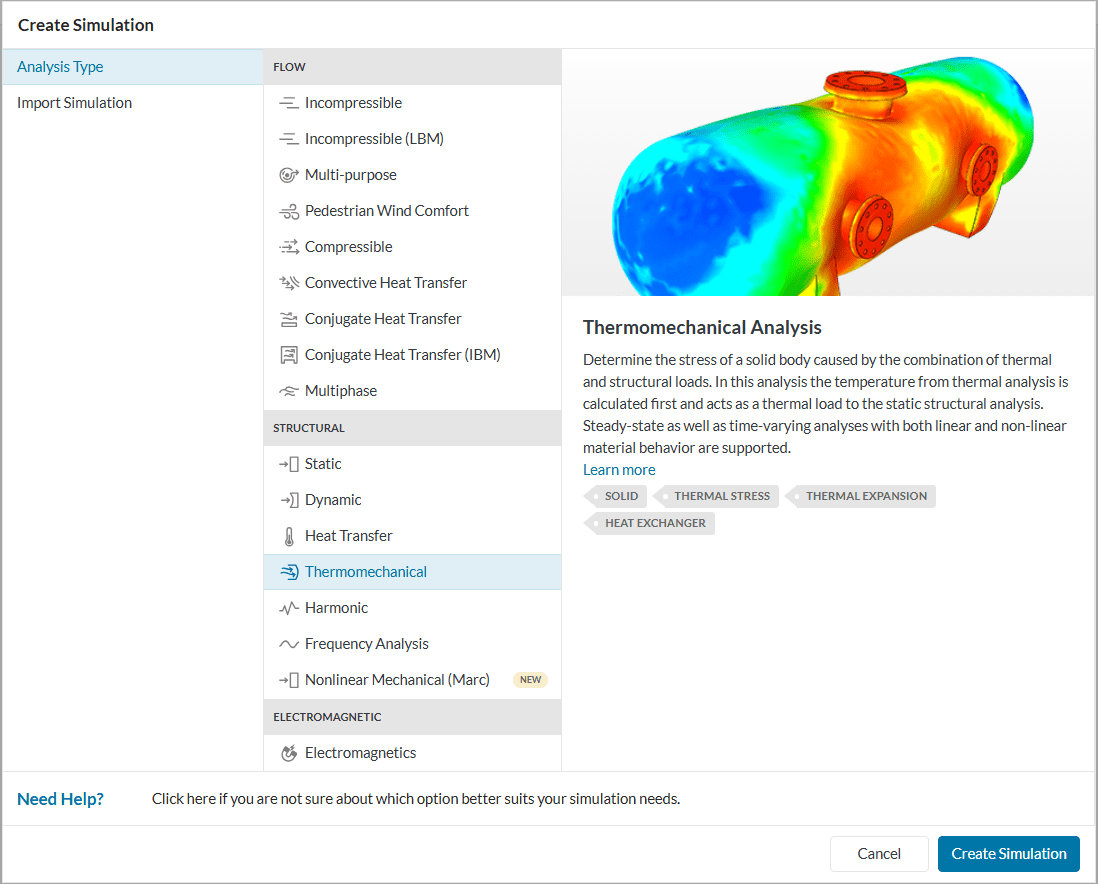Pick the Frequency Analysis wave icon
The width and height of the screenshot is (1098, 884).
pos(289,644)
